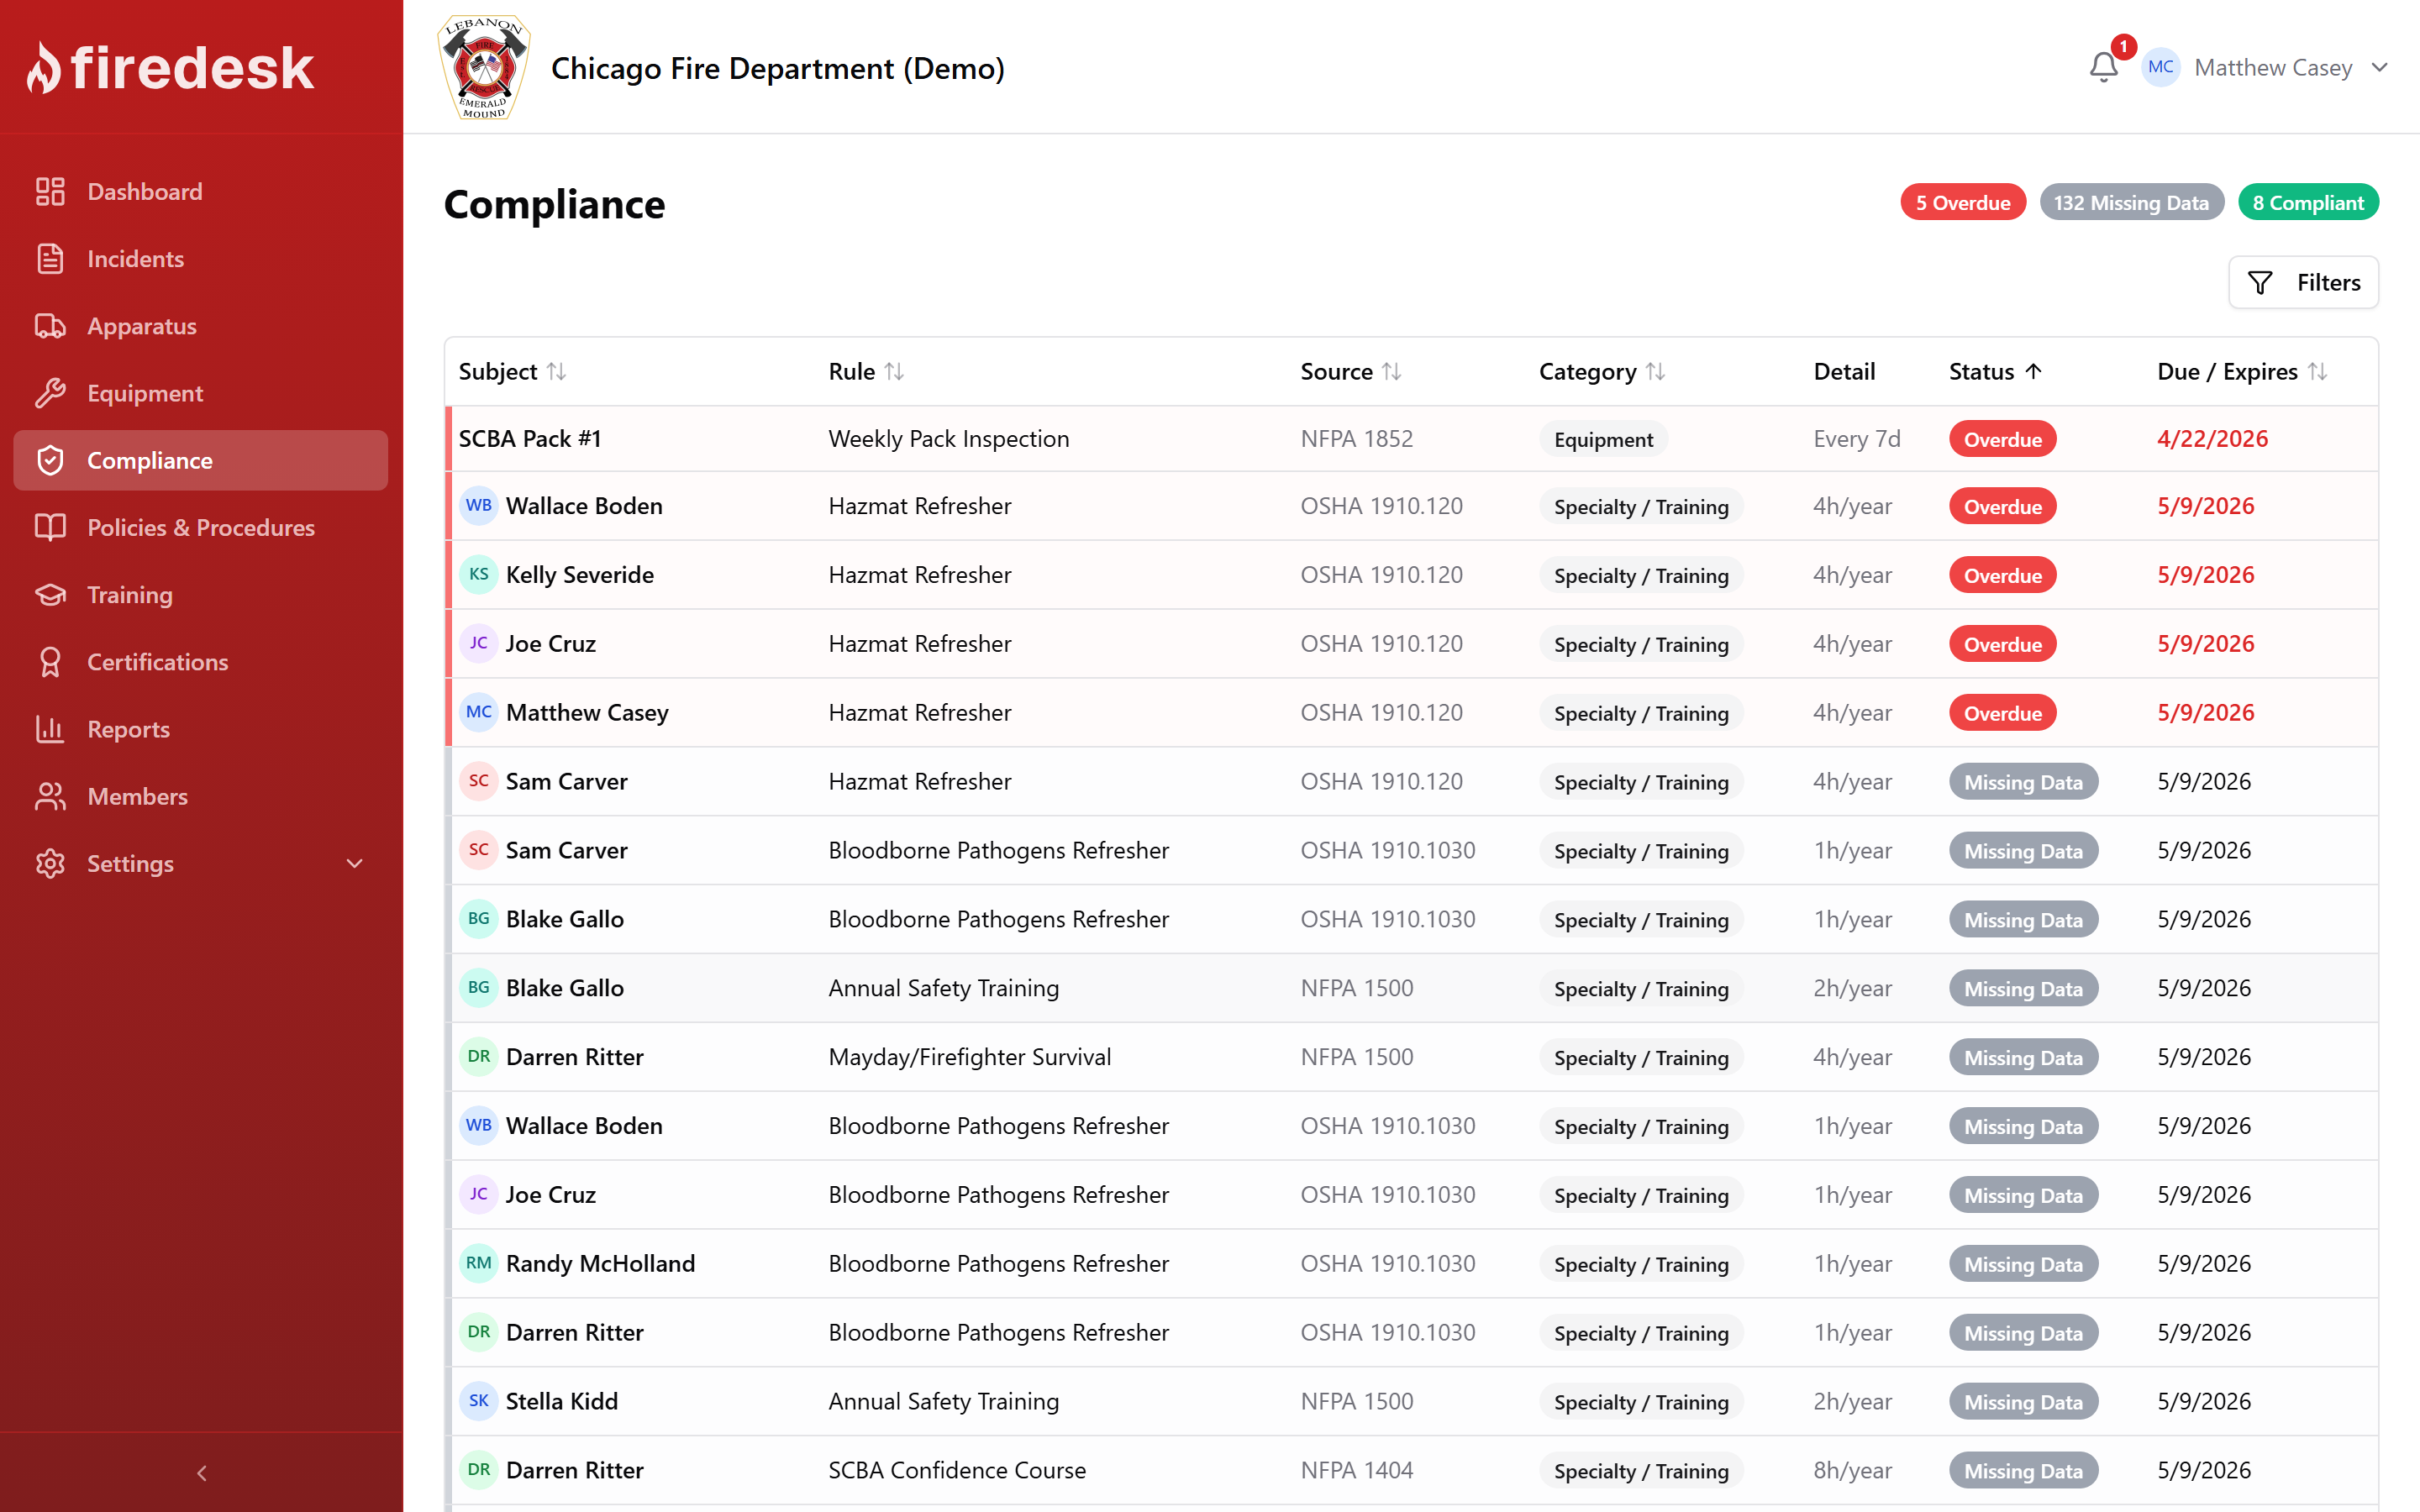Sort by Source column arrows
Viewport: 2420px width, 1512px height.
(1392, 371)
